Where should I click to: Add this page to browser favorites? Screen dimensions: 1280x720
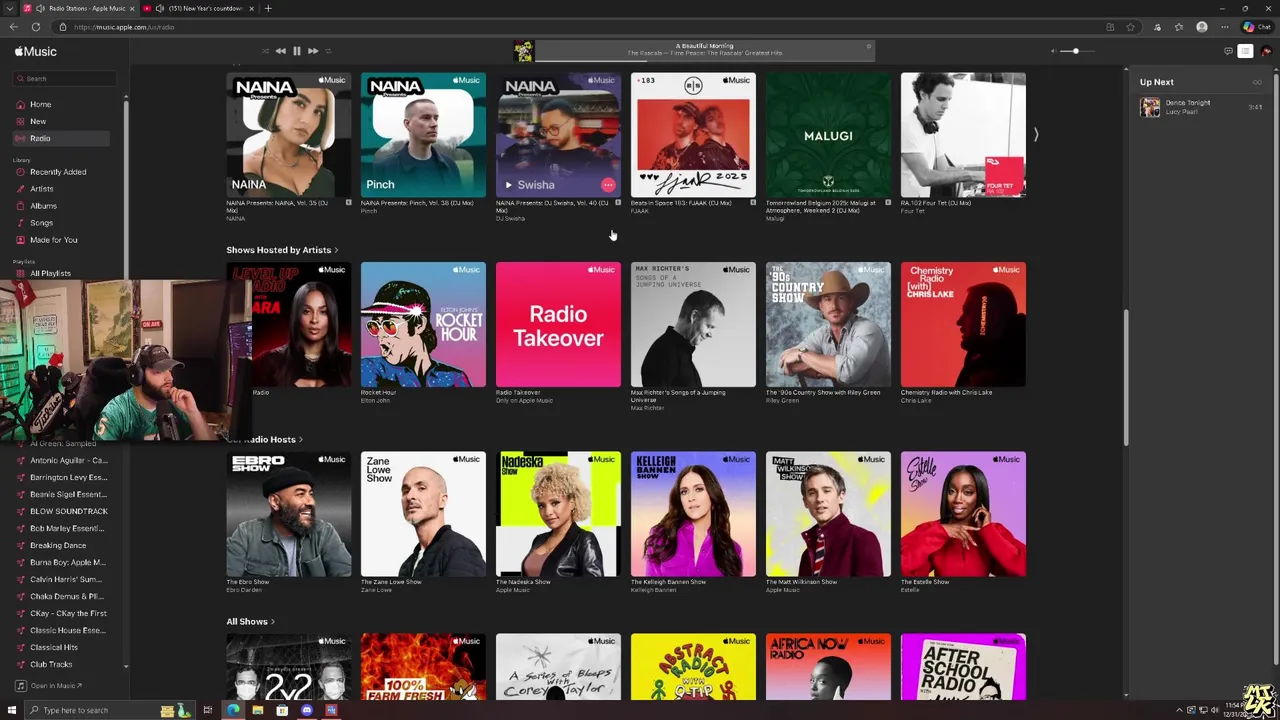[x=1130, y=27]
